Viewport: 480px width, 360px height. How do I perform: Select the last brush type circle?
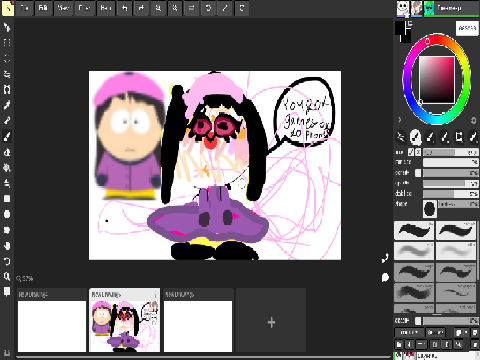[x=473, y=137]
